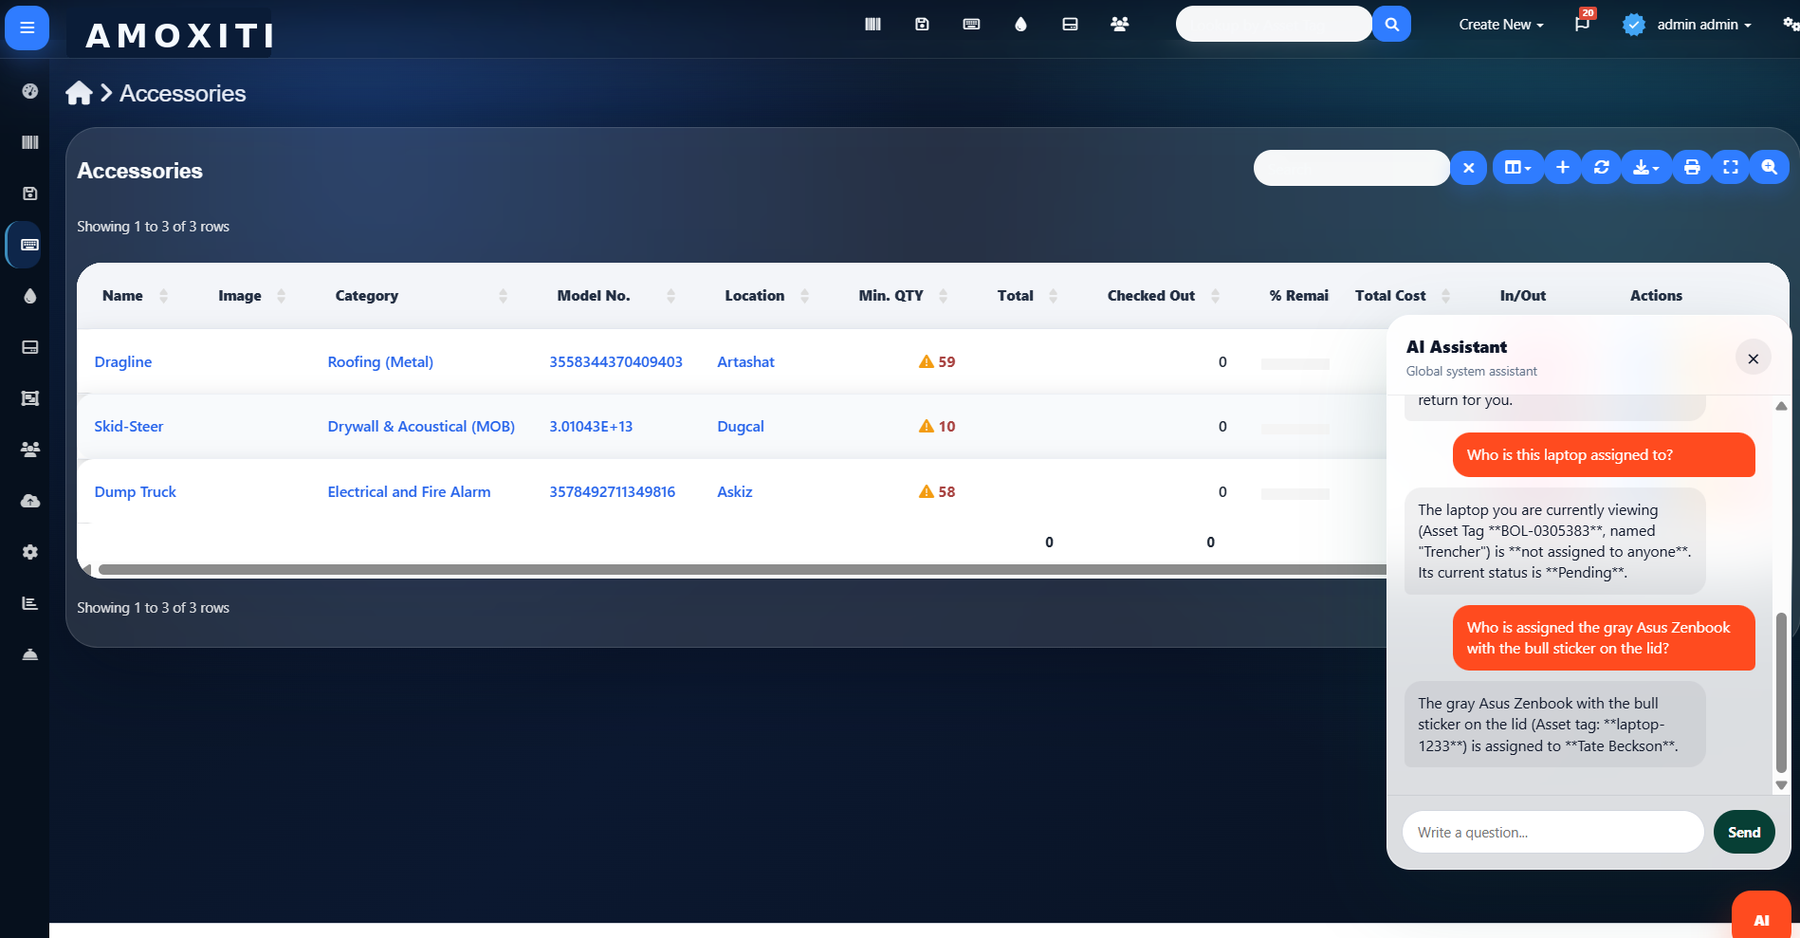Open Components from sidebar drive icon
The height and width of the screenshot is (938, 1800).
(30, 347)
